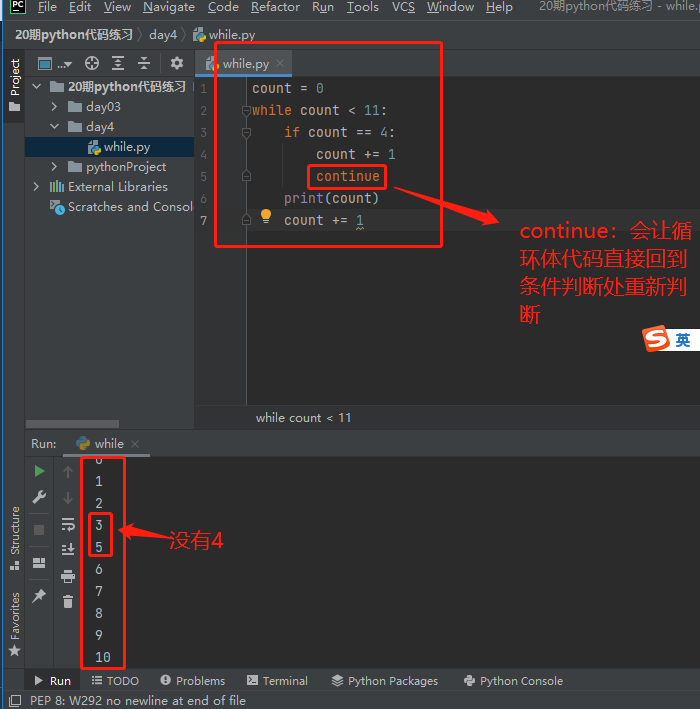The height and width of the screenshot is (709, 700).
Task: Click the Stop process square icon
Action: tap(39, 530)
